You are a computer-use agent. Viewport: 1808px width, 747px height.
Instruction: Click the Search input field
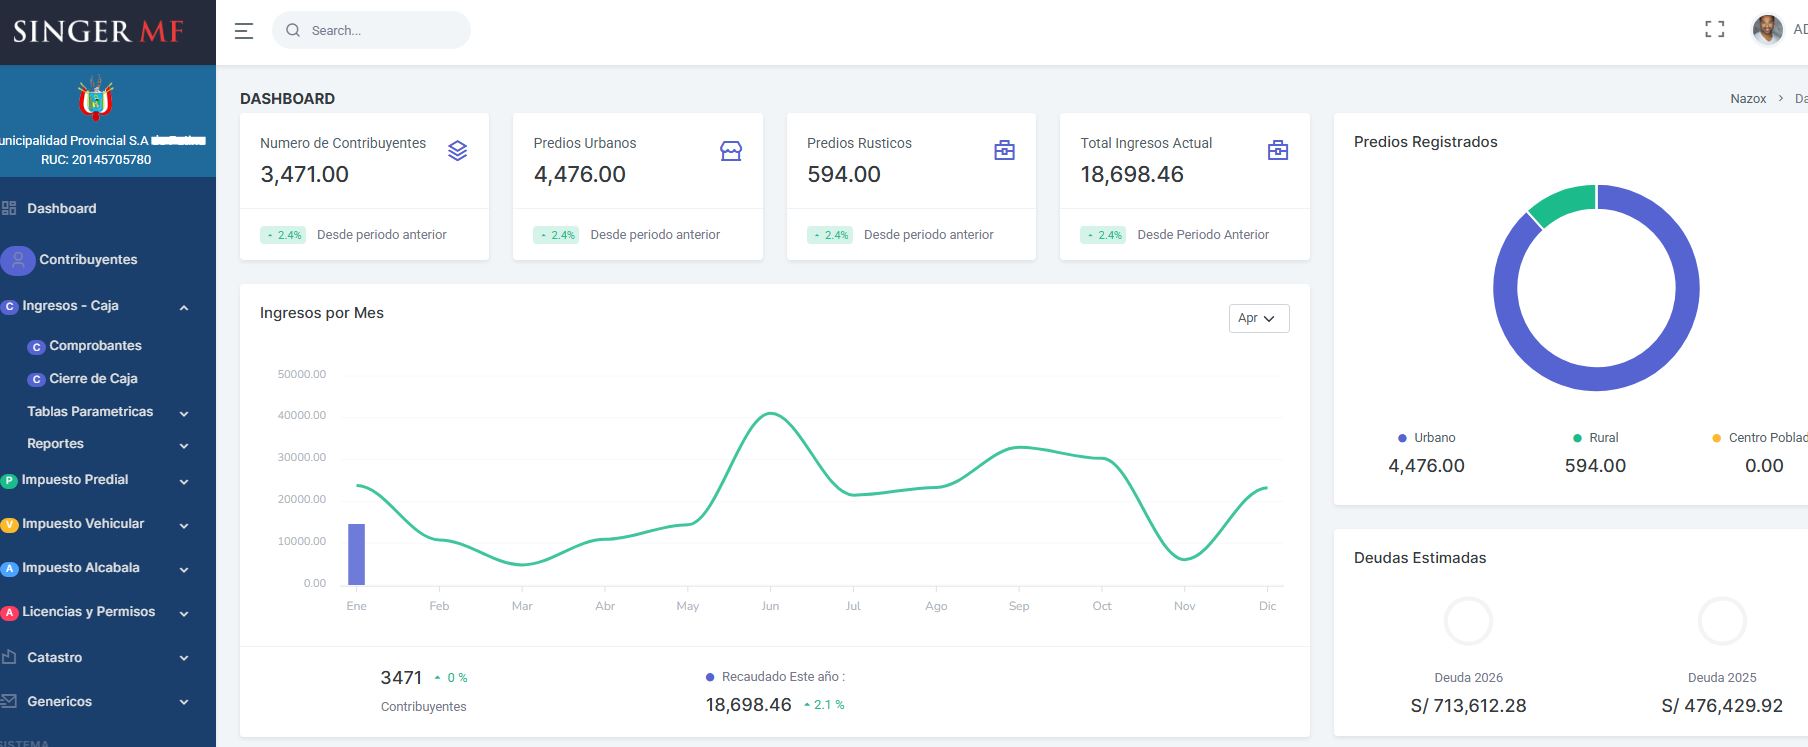coord(380,31)
